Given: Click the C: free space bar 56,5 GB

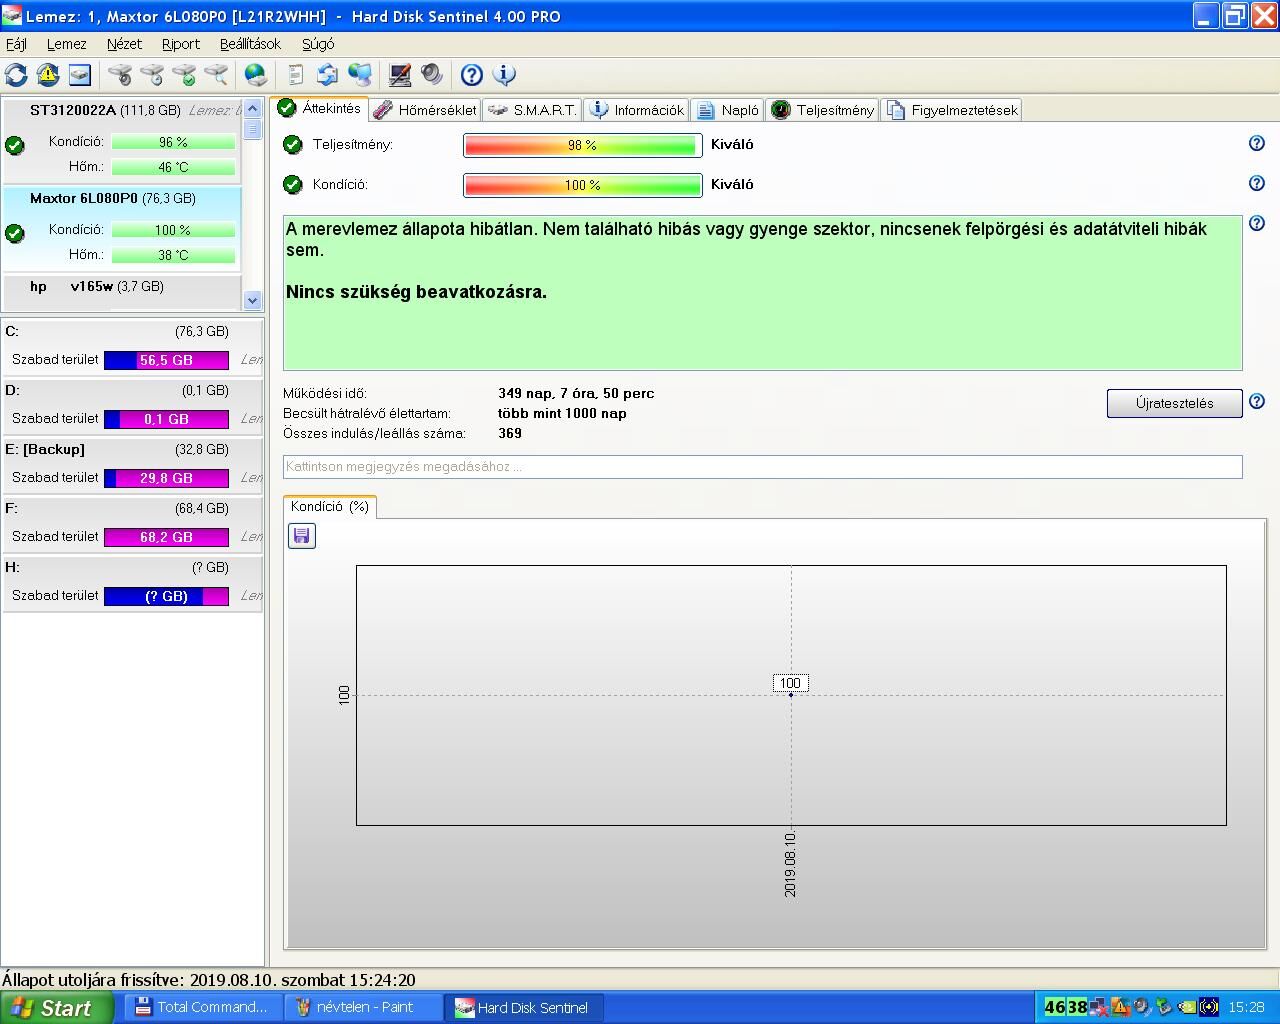Looking at the screenshot, I should coord(166,360).
